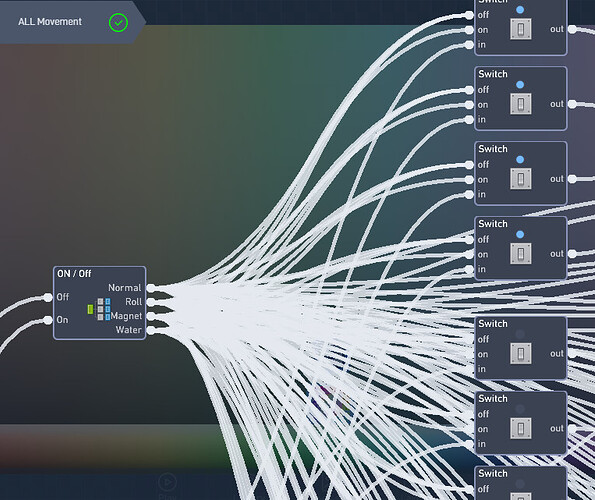Viewport: 595px width, 500px height.
Task: Select the ON / Off node title
Action: (74, 274)
